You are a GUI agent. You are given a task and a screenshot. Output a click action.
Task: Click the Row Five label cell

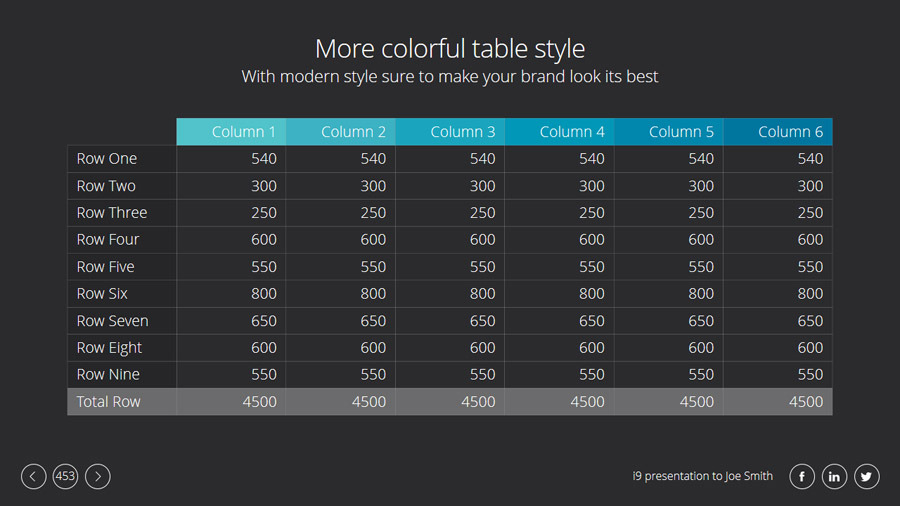point(122,267)
